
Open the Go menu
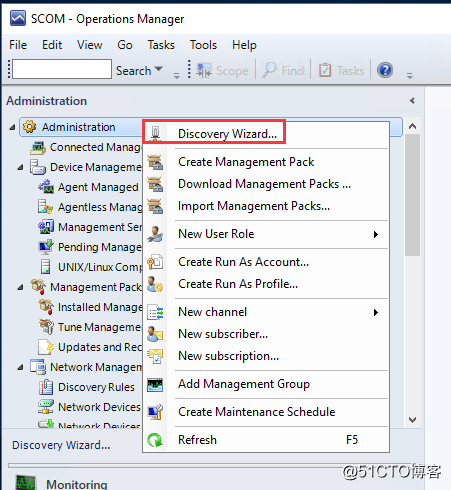tap(125, 45)
